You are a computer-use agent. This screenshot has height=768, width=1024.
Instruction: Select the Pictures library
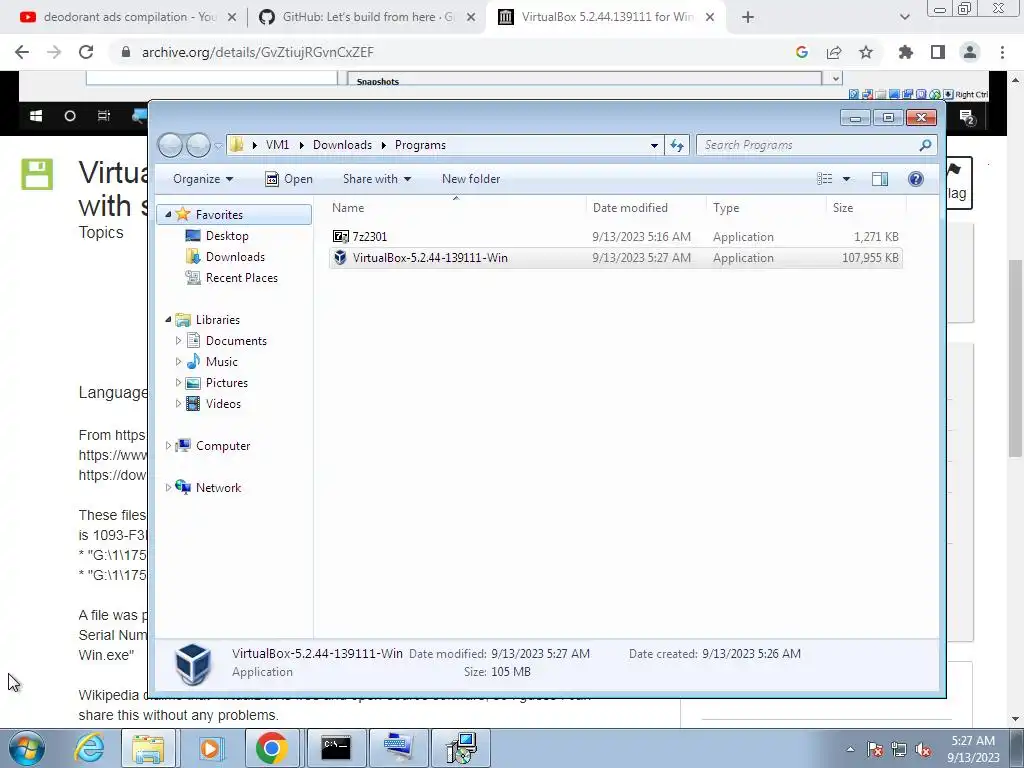pos(227,383)
